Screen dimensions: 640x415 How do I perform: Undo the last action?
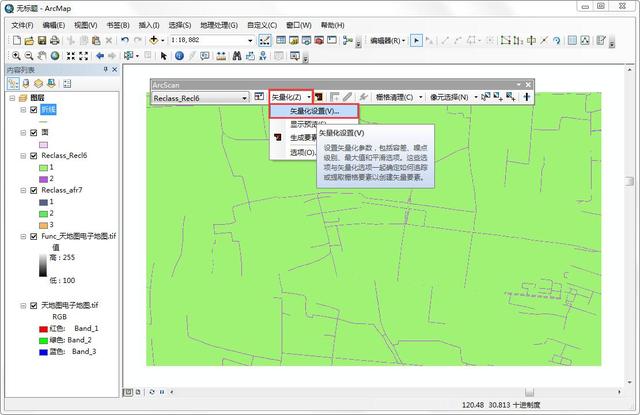point(125,40)
